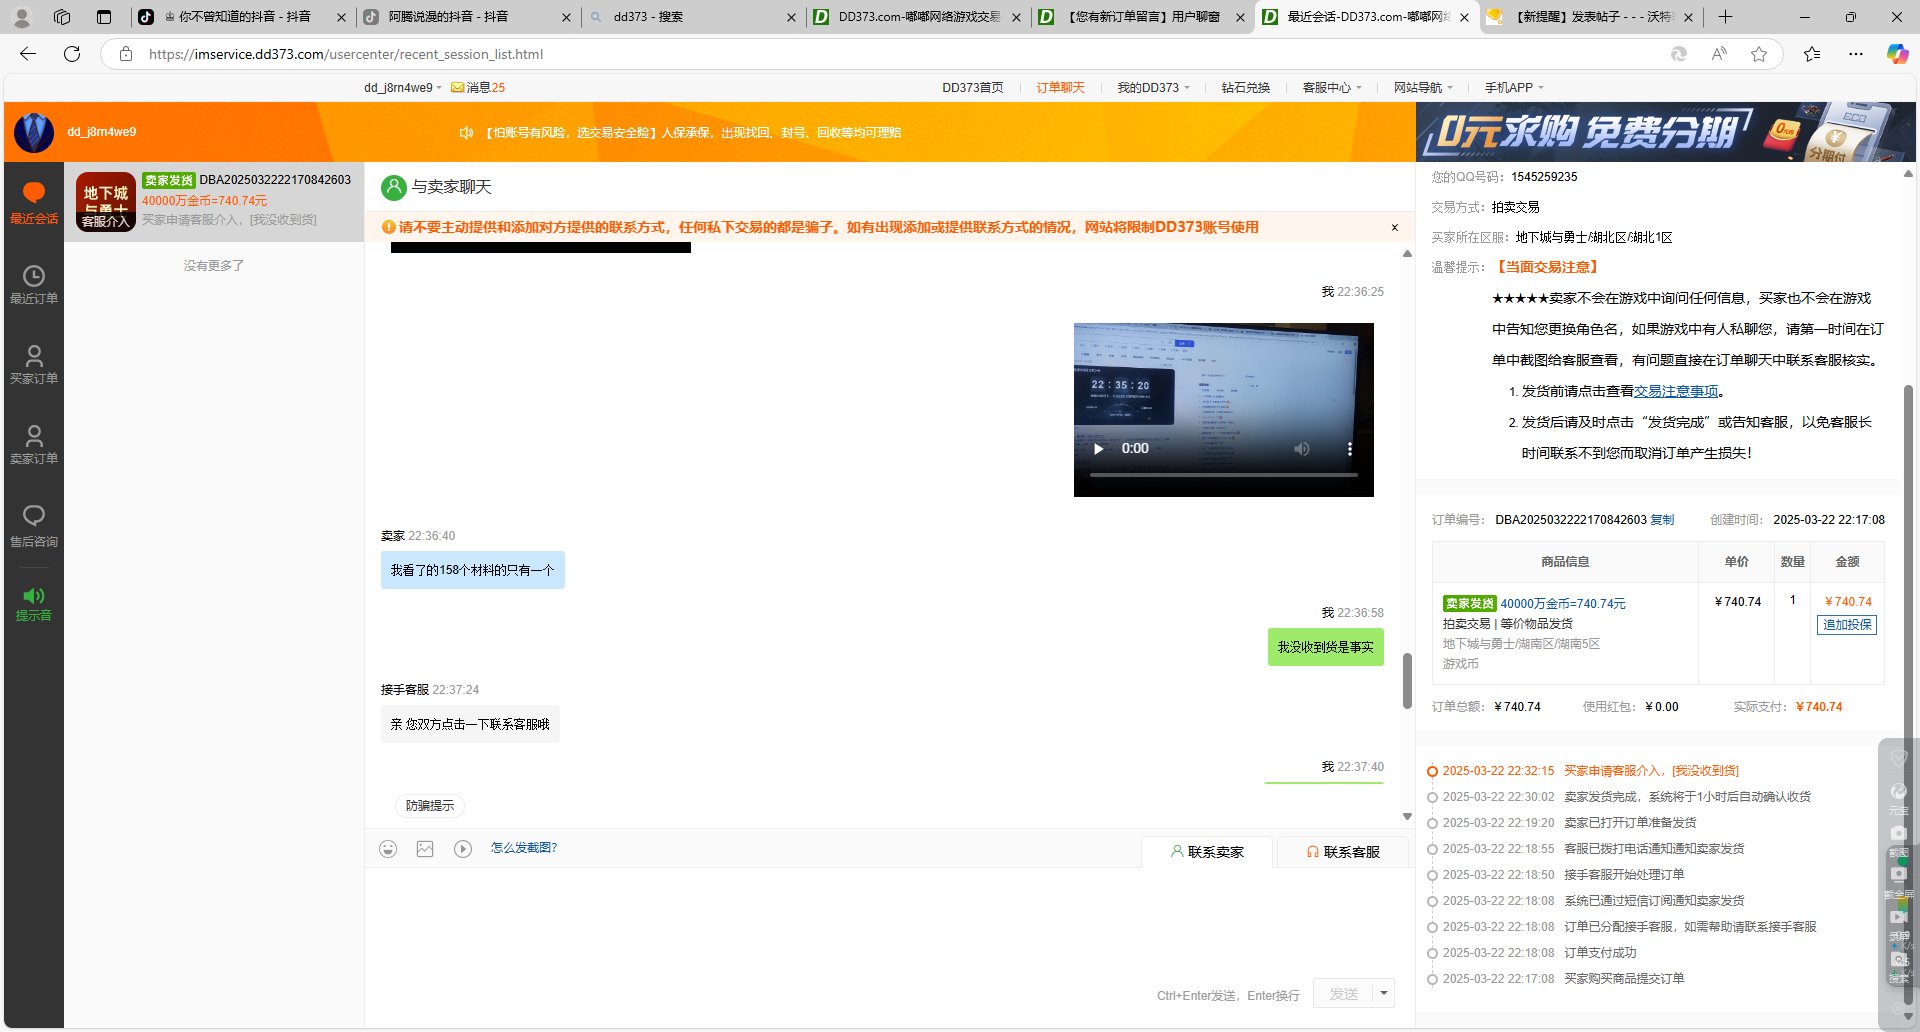Viewport: 1920px width, 1032px height.
Task: Toggle the 提示音 notification sound
Action: (x=33, y=604)
